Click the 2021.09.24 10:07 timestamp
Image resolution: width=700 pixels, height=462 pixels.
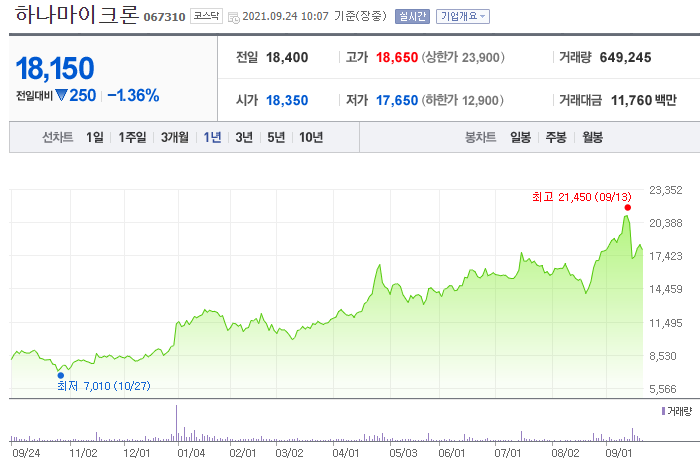click(x=285, y=17)
